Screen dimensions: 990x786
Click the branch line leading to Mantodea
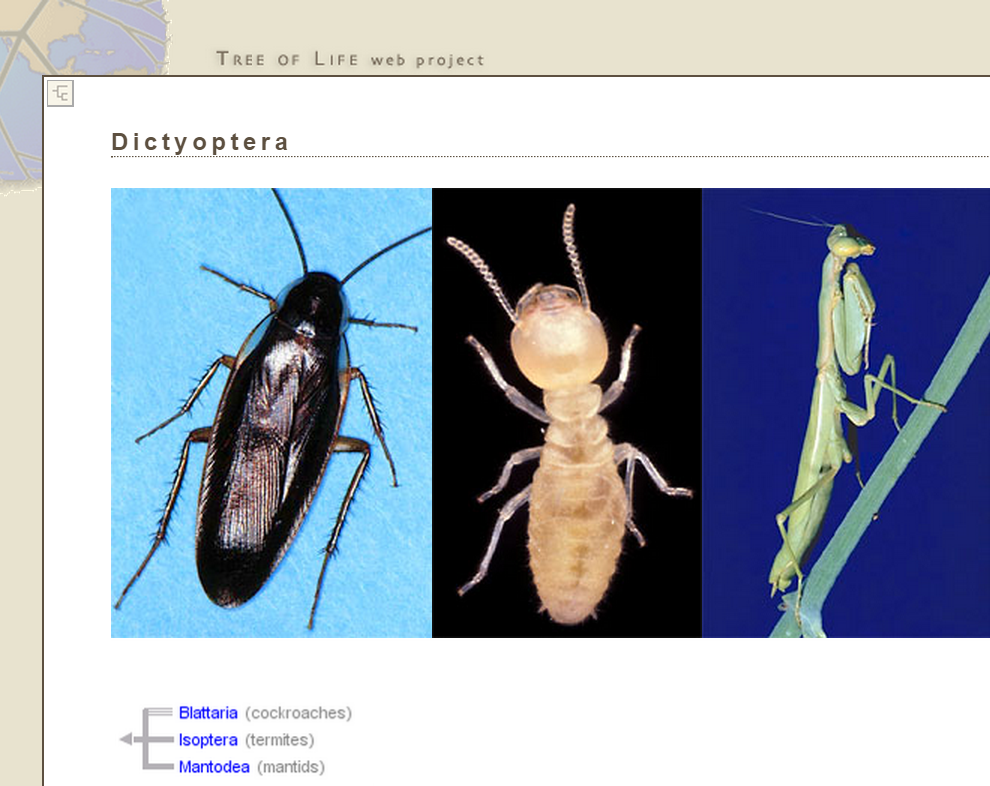(162, 767)
